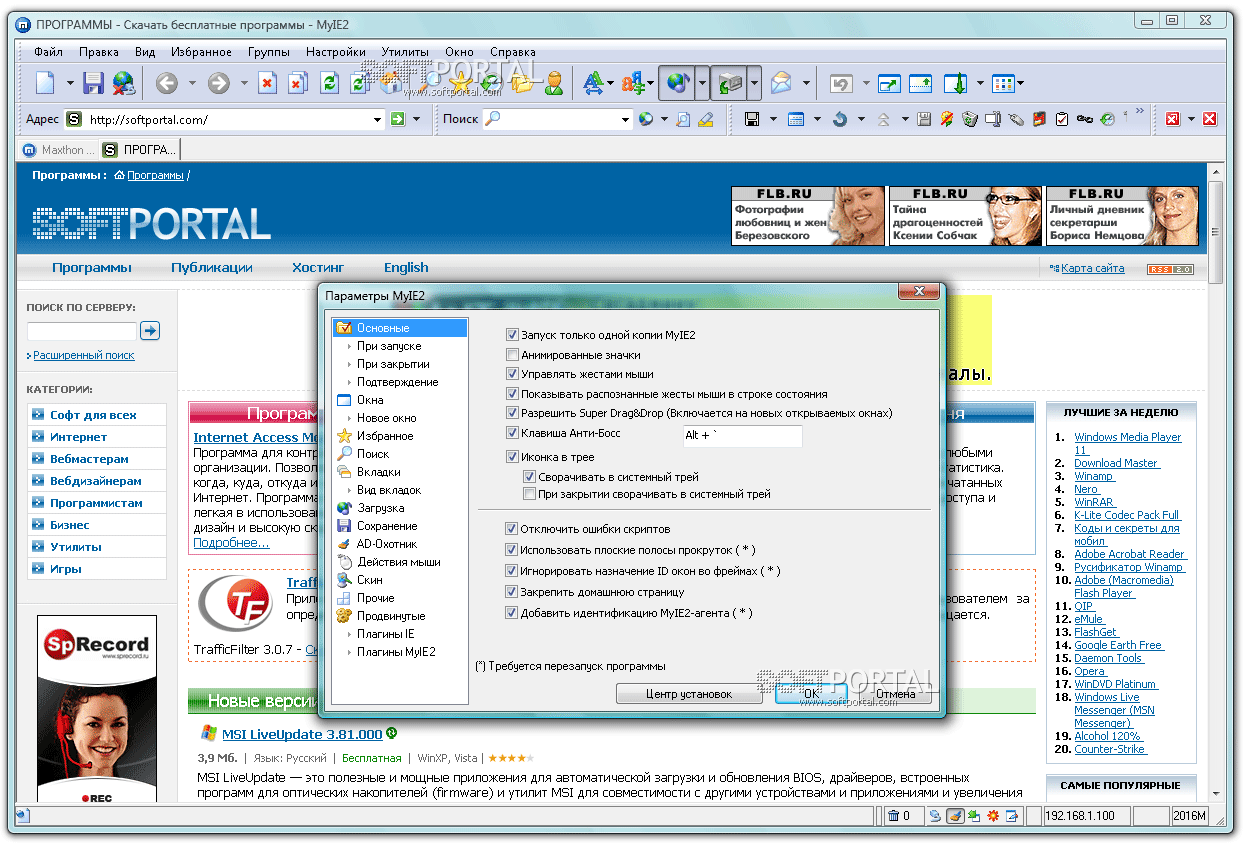Image resolution: width=1244 pixels, height=844 pixels.
Task: Select 'Плагины IE' in settings tree
Action: click(386, 634)
